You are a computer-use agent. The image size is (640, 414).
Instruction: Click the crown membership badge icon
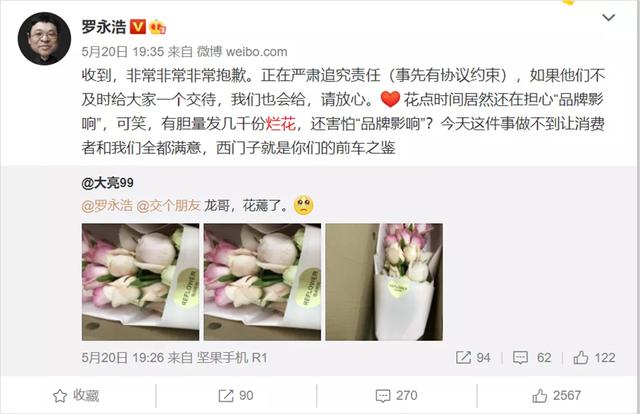158,27
